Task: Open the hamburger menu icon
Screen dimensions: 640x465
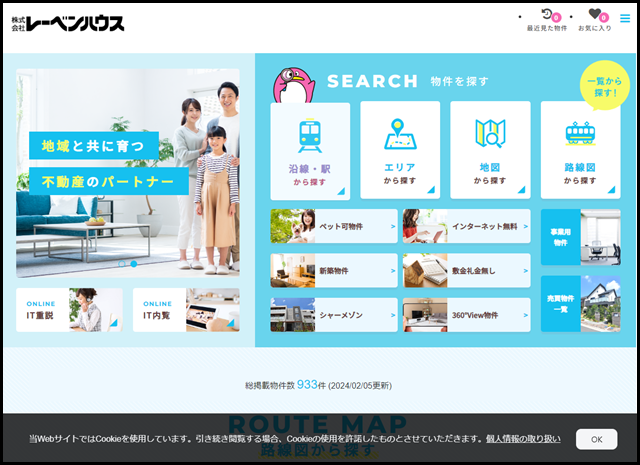Action: click(625, 18)
